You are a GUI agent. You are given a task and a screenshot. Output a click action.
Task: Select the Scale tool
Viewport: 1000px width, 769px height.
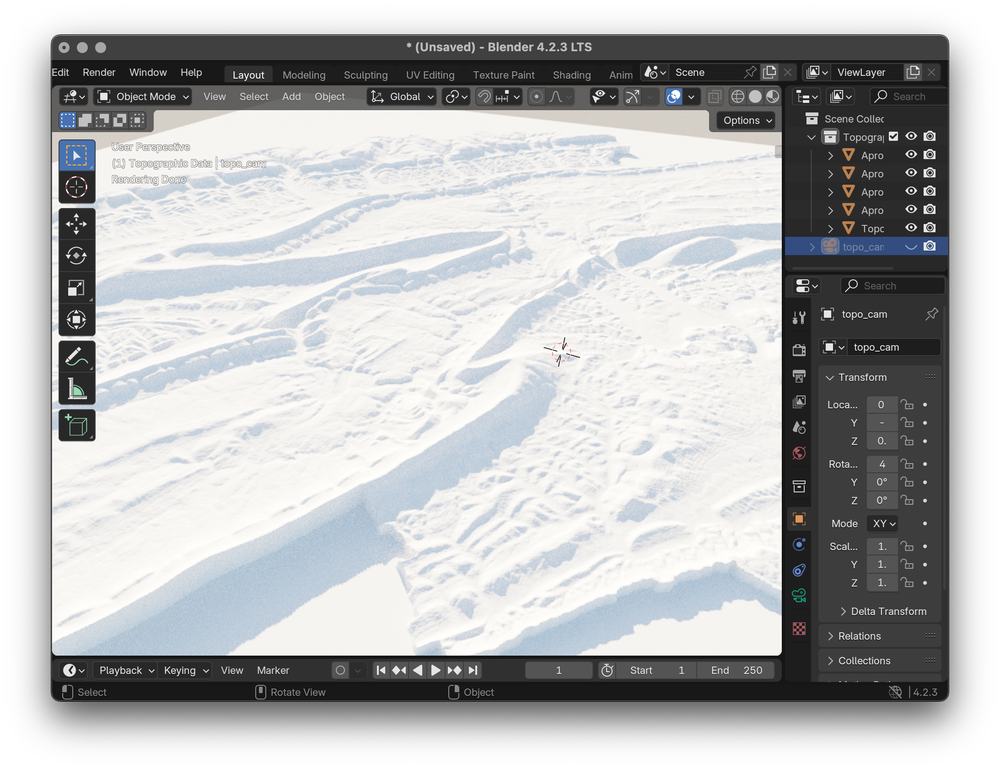77,288
